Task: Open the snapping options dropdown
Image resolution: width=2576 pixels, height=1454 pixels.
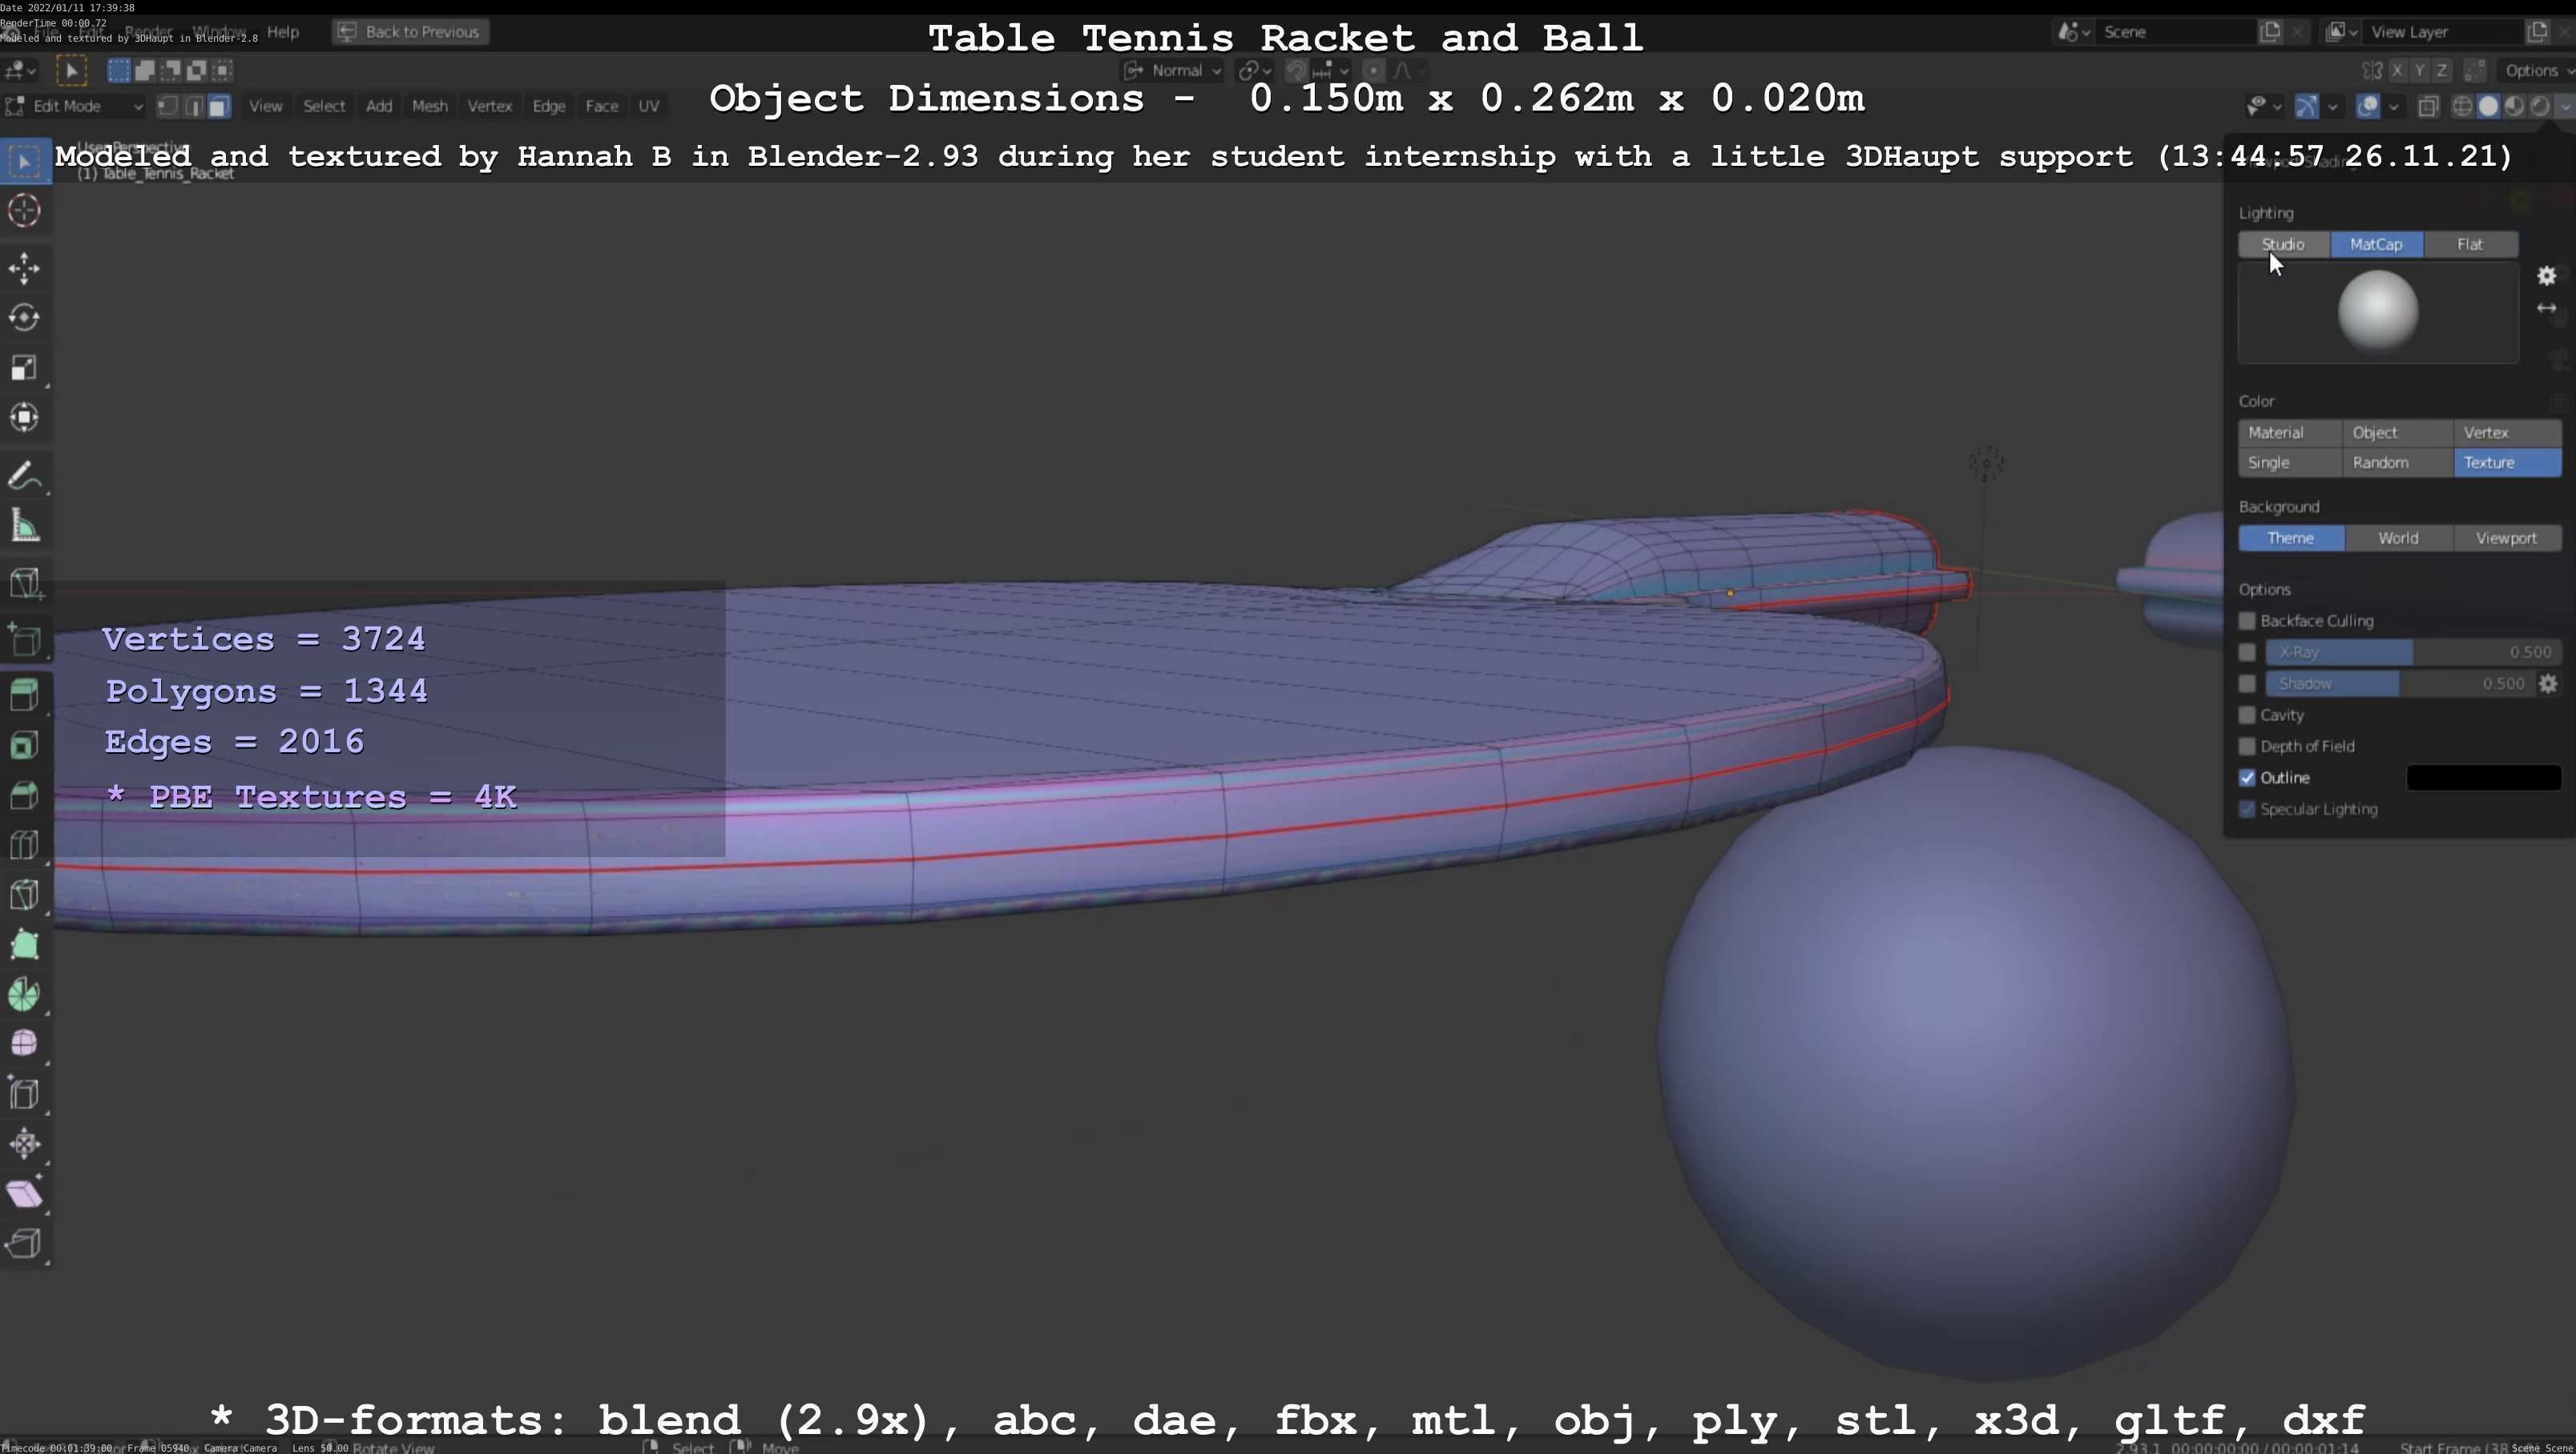Action: coord(1332,71)
